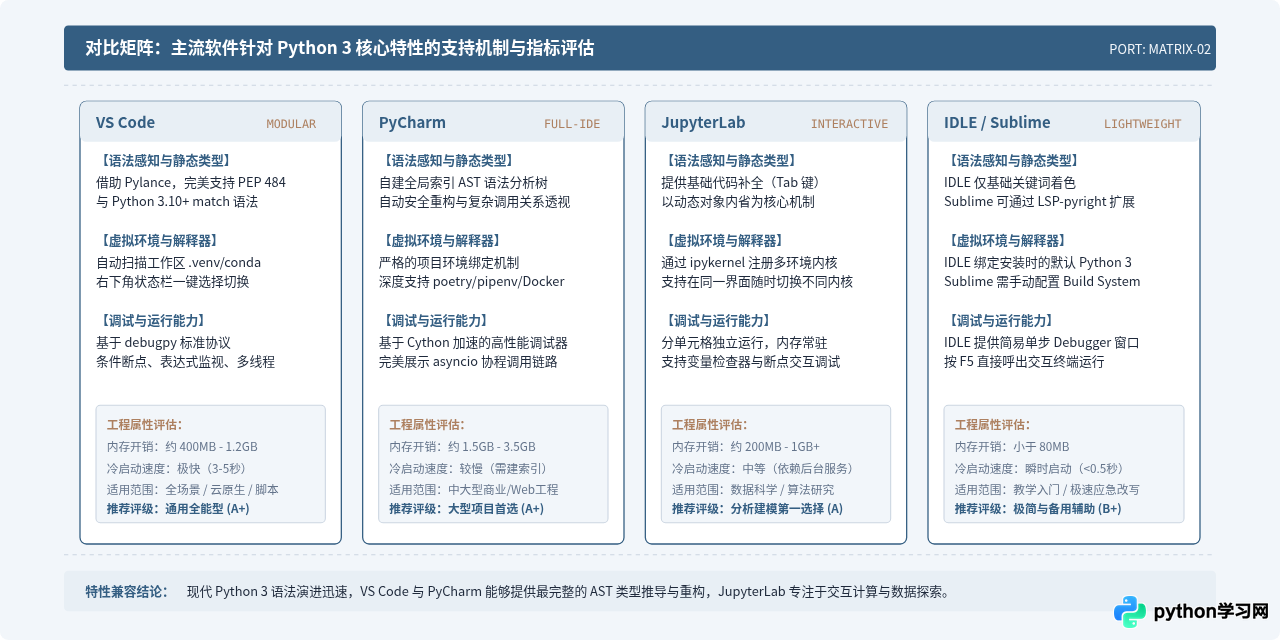The width and height of the screenshot is (1280, 640).
Task: Click 分单元格独立运行，内存常驻 line
Action: click(744, 342)
